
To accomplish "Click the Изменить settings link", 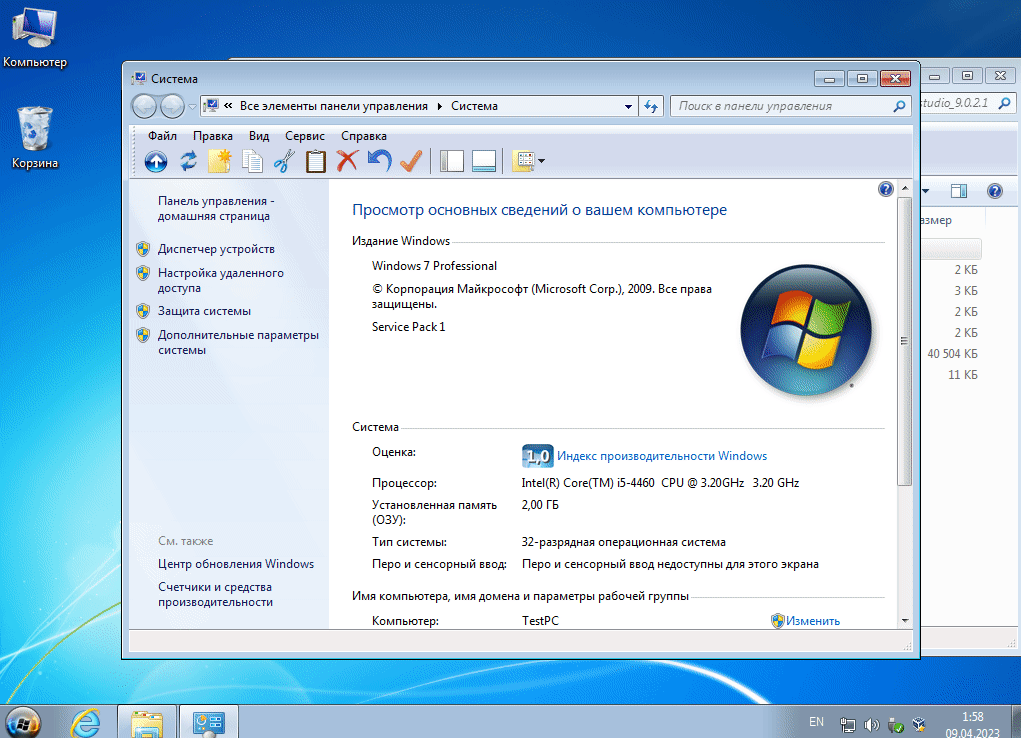I will pyautogui.click(x=813, y=621).
